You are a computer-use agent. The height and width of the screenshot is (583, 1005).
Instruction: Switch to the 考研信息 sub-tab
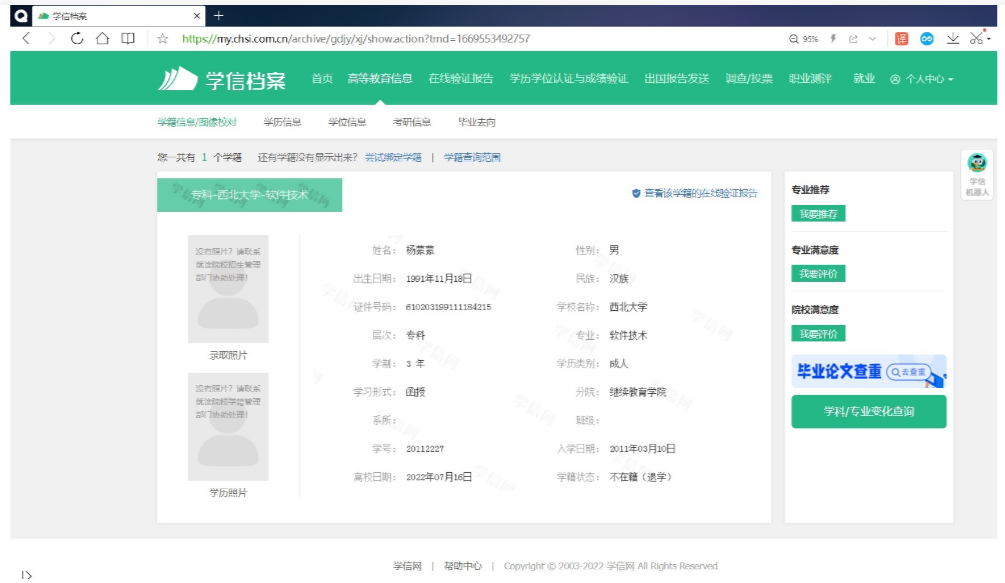coord(412,122)
